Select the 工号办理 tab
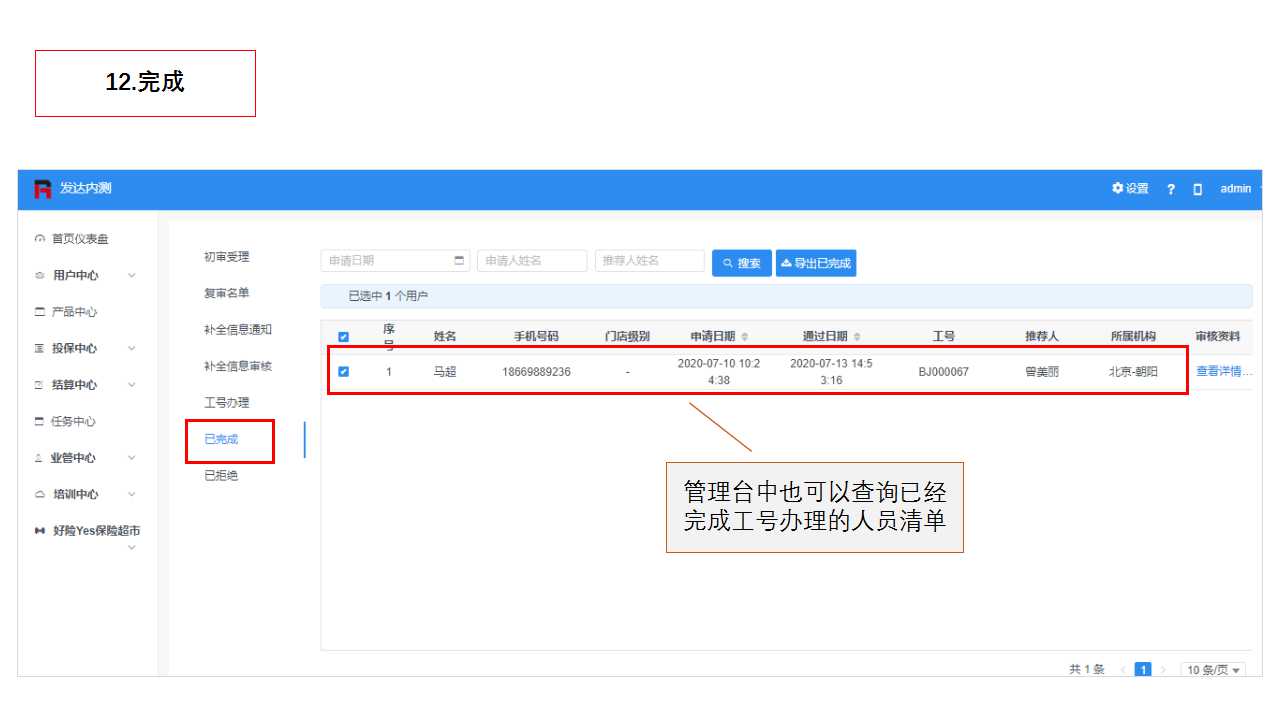This screenshot has width=1280, height=720. tap(227, 403)
